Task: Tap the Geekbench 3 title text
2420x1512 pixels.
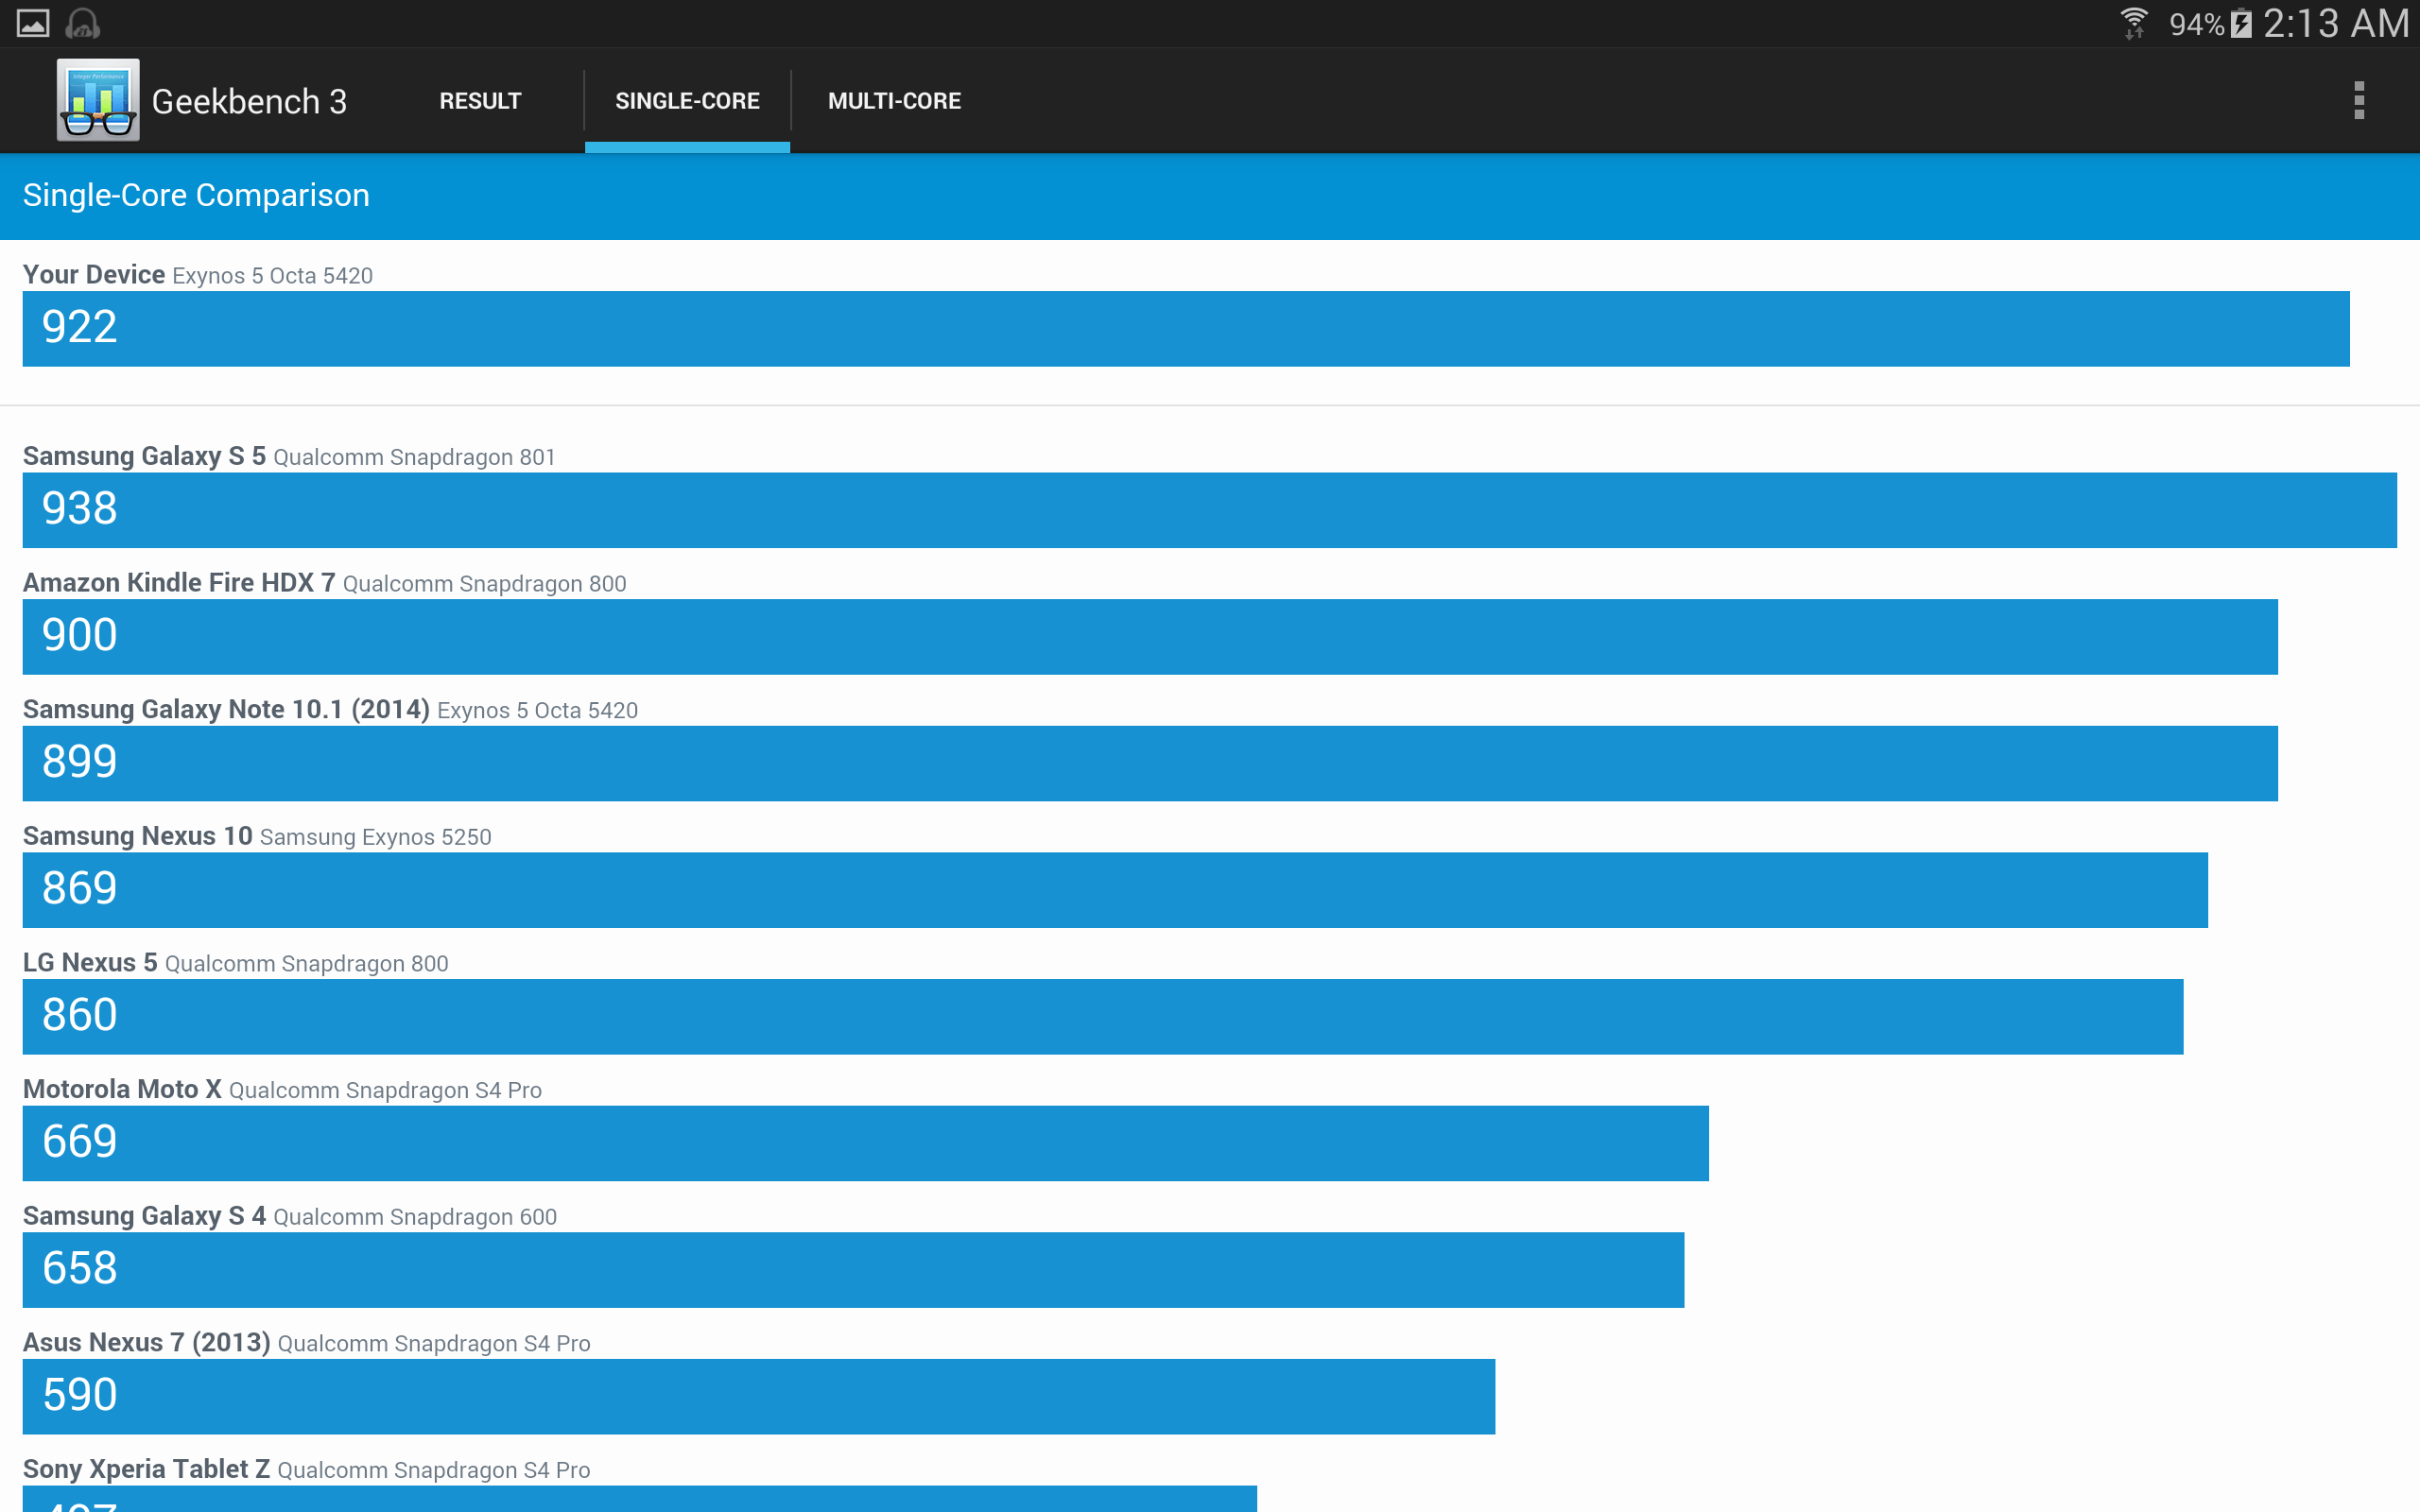Action: coord(249,101)
